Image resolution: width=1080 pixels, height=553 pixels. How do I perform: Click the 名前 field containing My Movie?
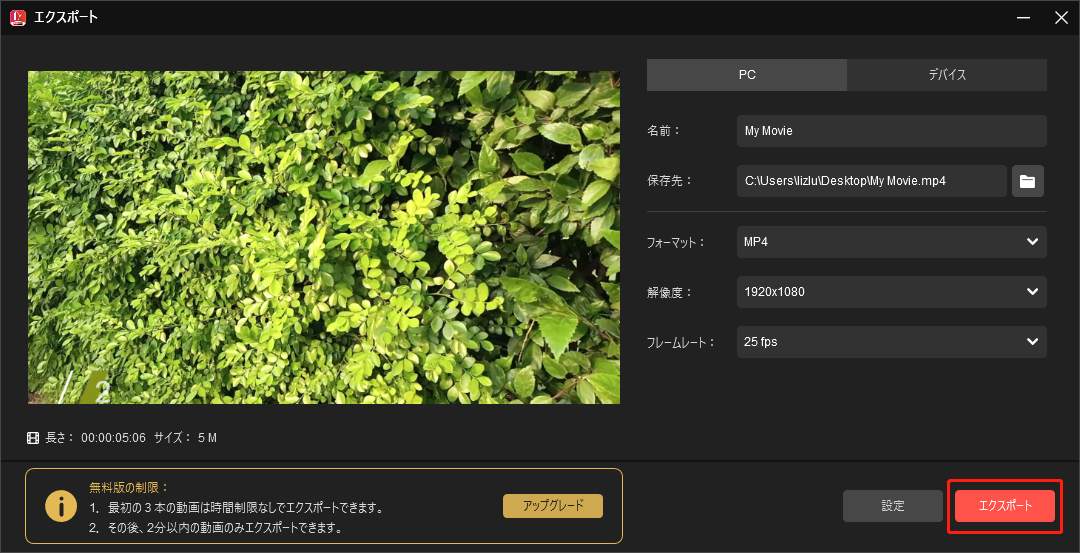click(891, 131)
